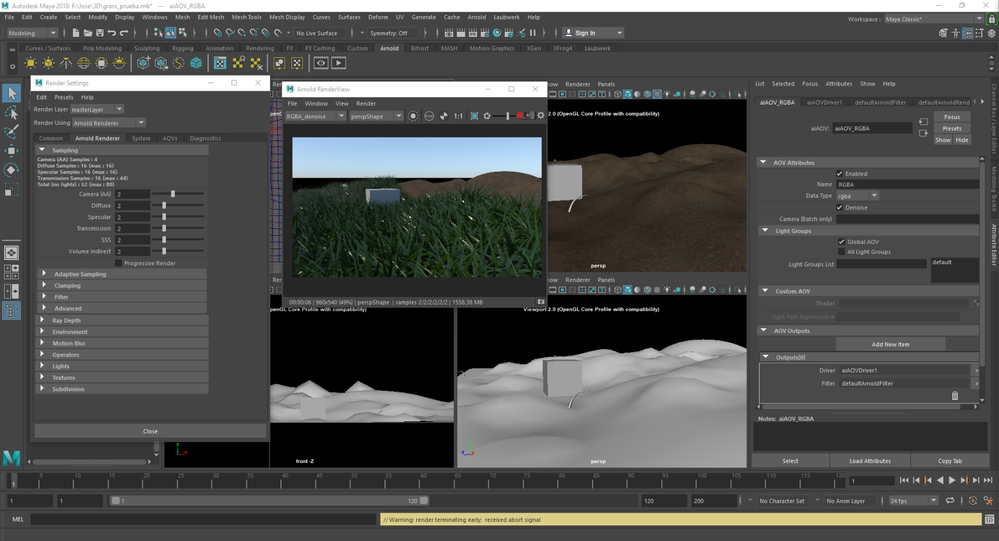Click the Presets button in Attribute Editor
Viewport: 999px width, 541px height.
click(x=952, y=129)
